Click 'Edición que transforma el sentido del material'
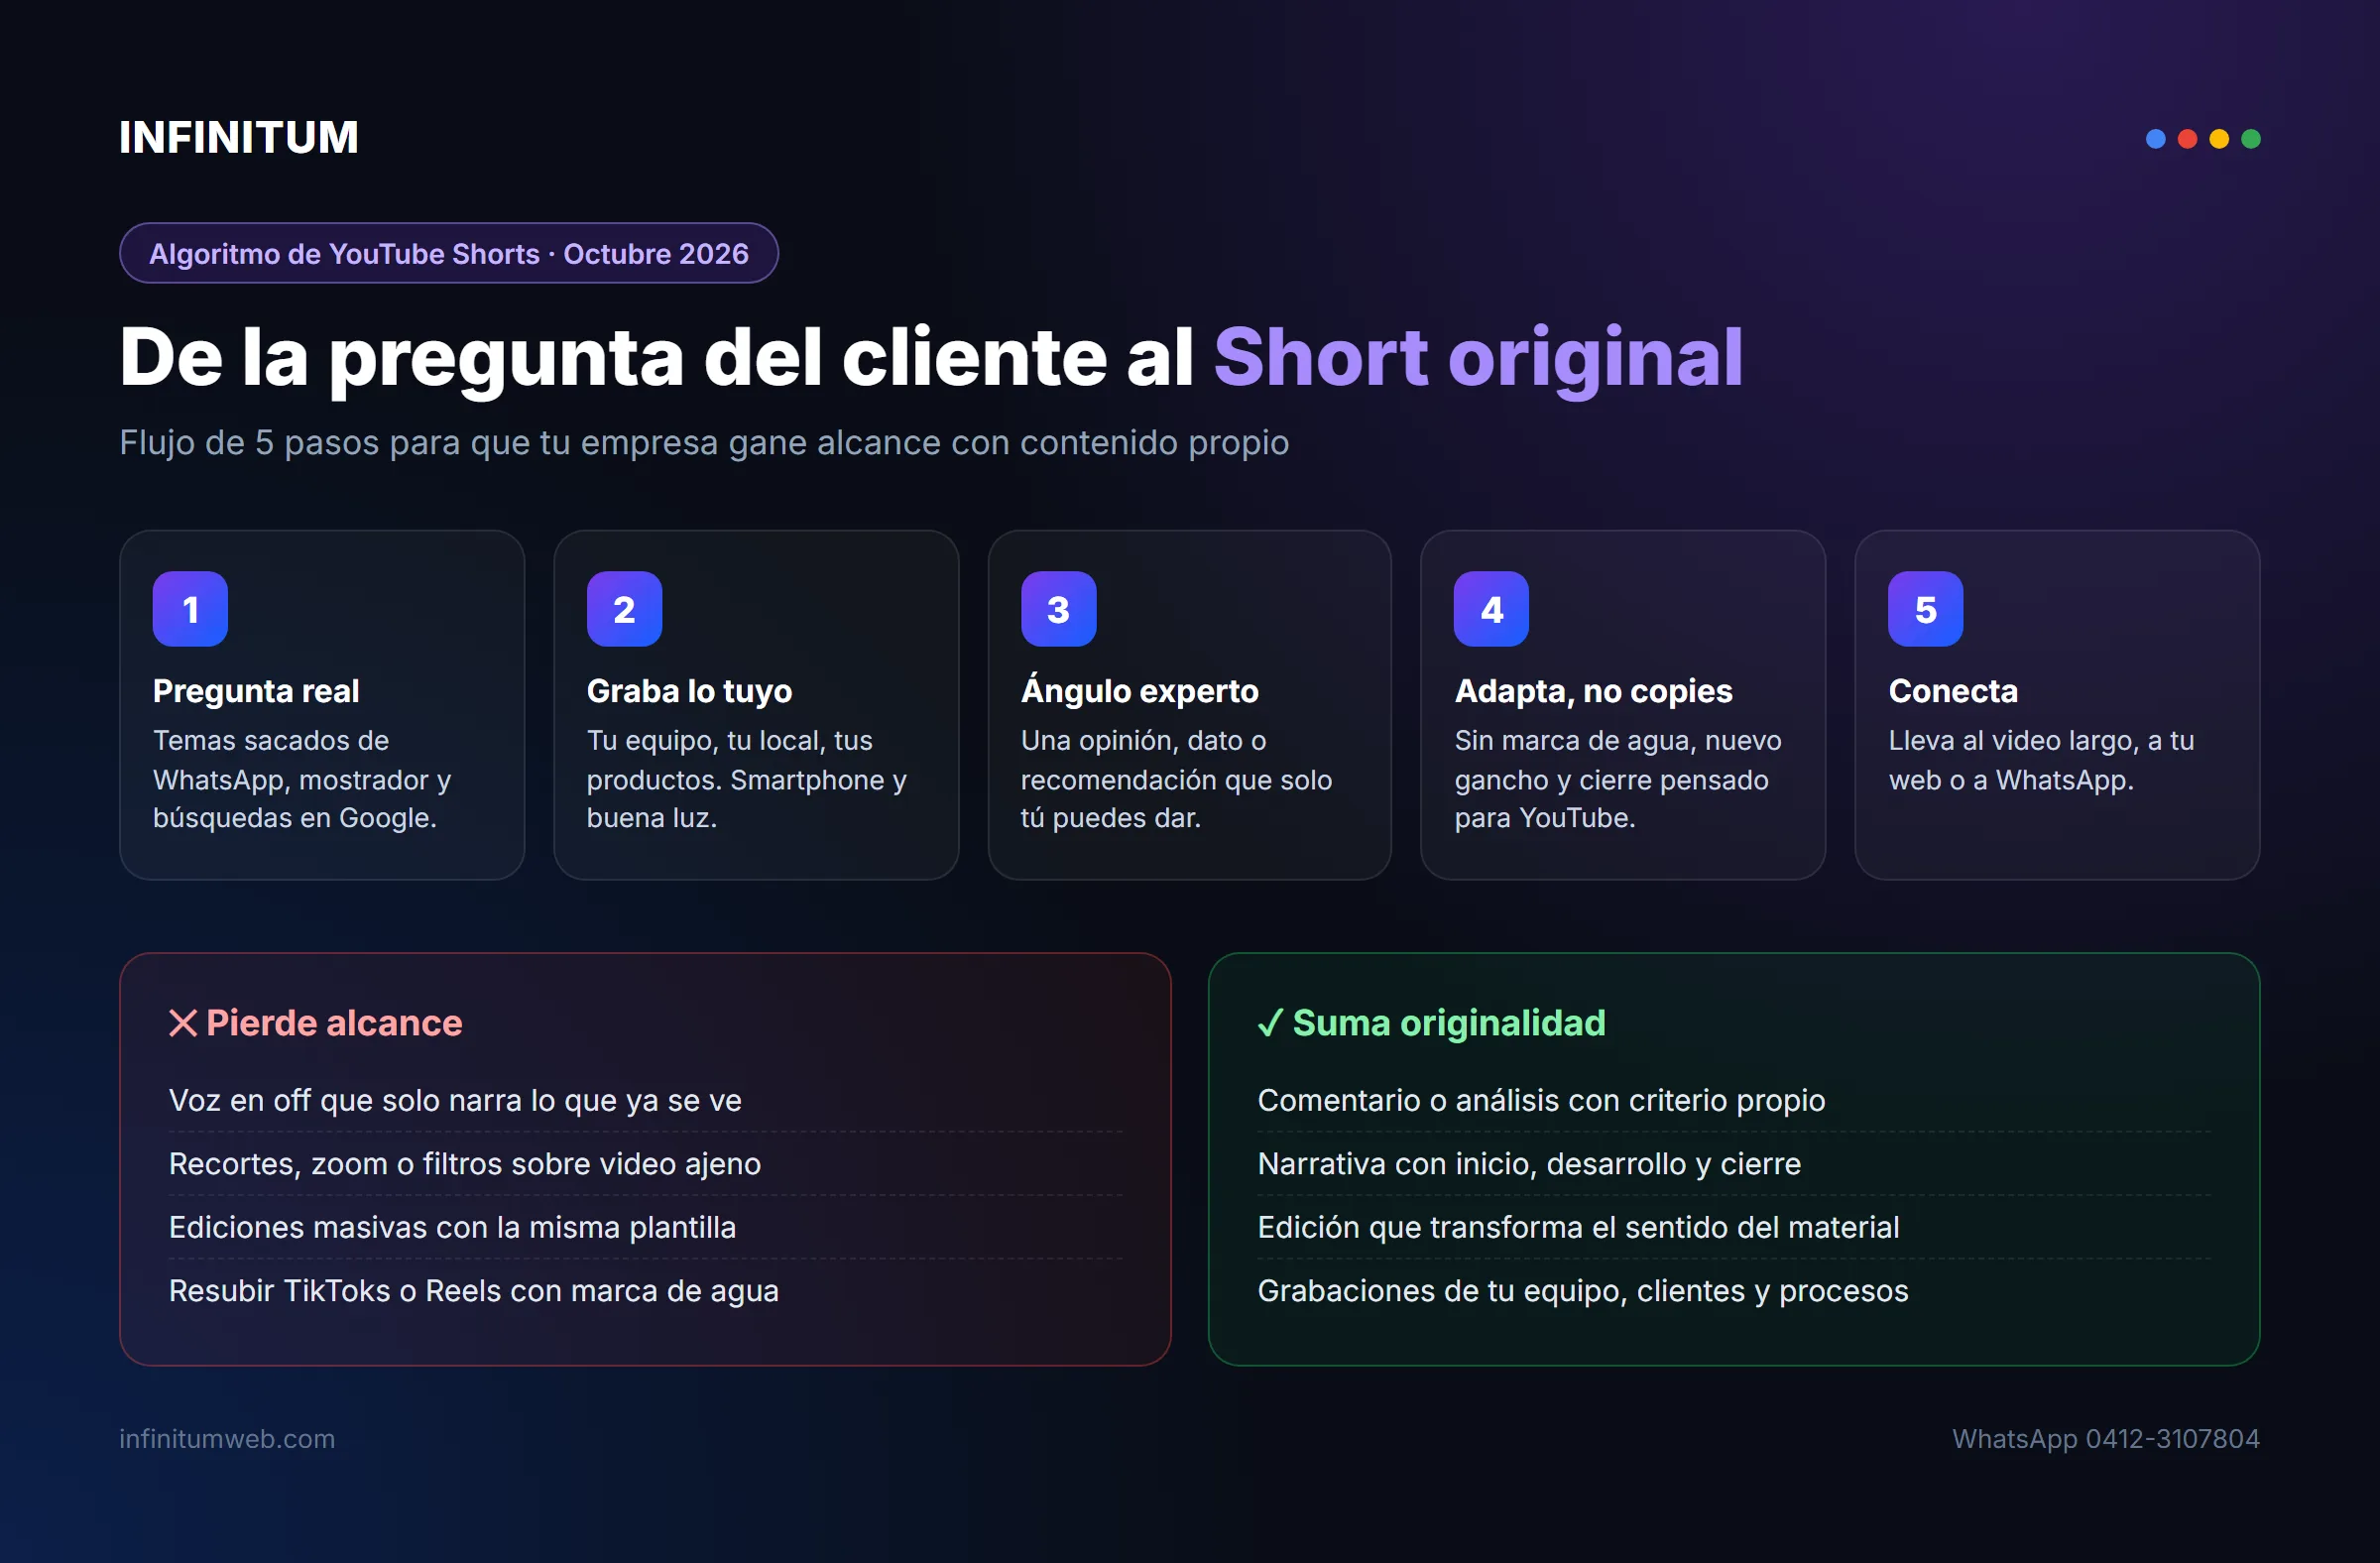 pyautogui.click(x=1578, y=1227)
